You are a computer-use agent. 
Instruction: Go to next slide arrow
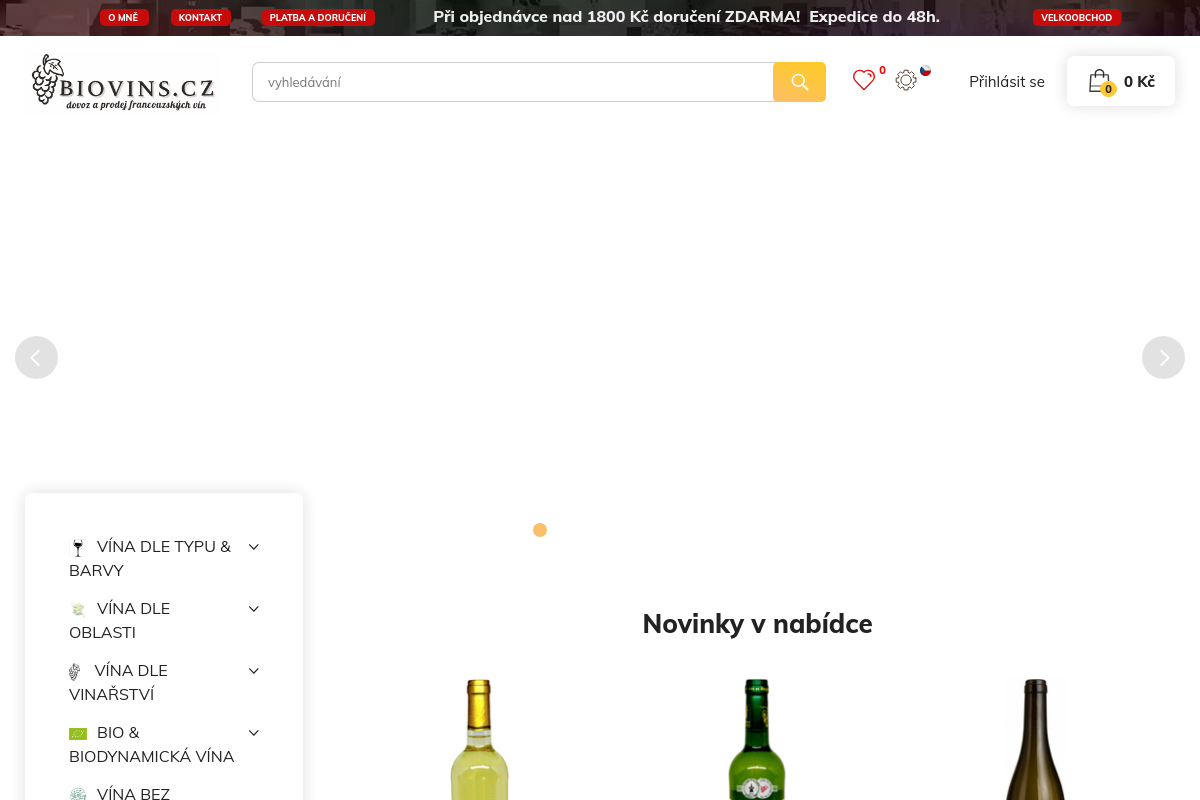point(1163,357)
